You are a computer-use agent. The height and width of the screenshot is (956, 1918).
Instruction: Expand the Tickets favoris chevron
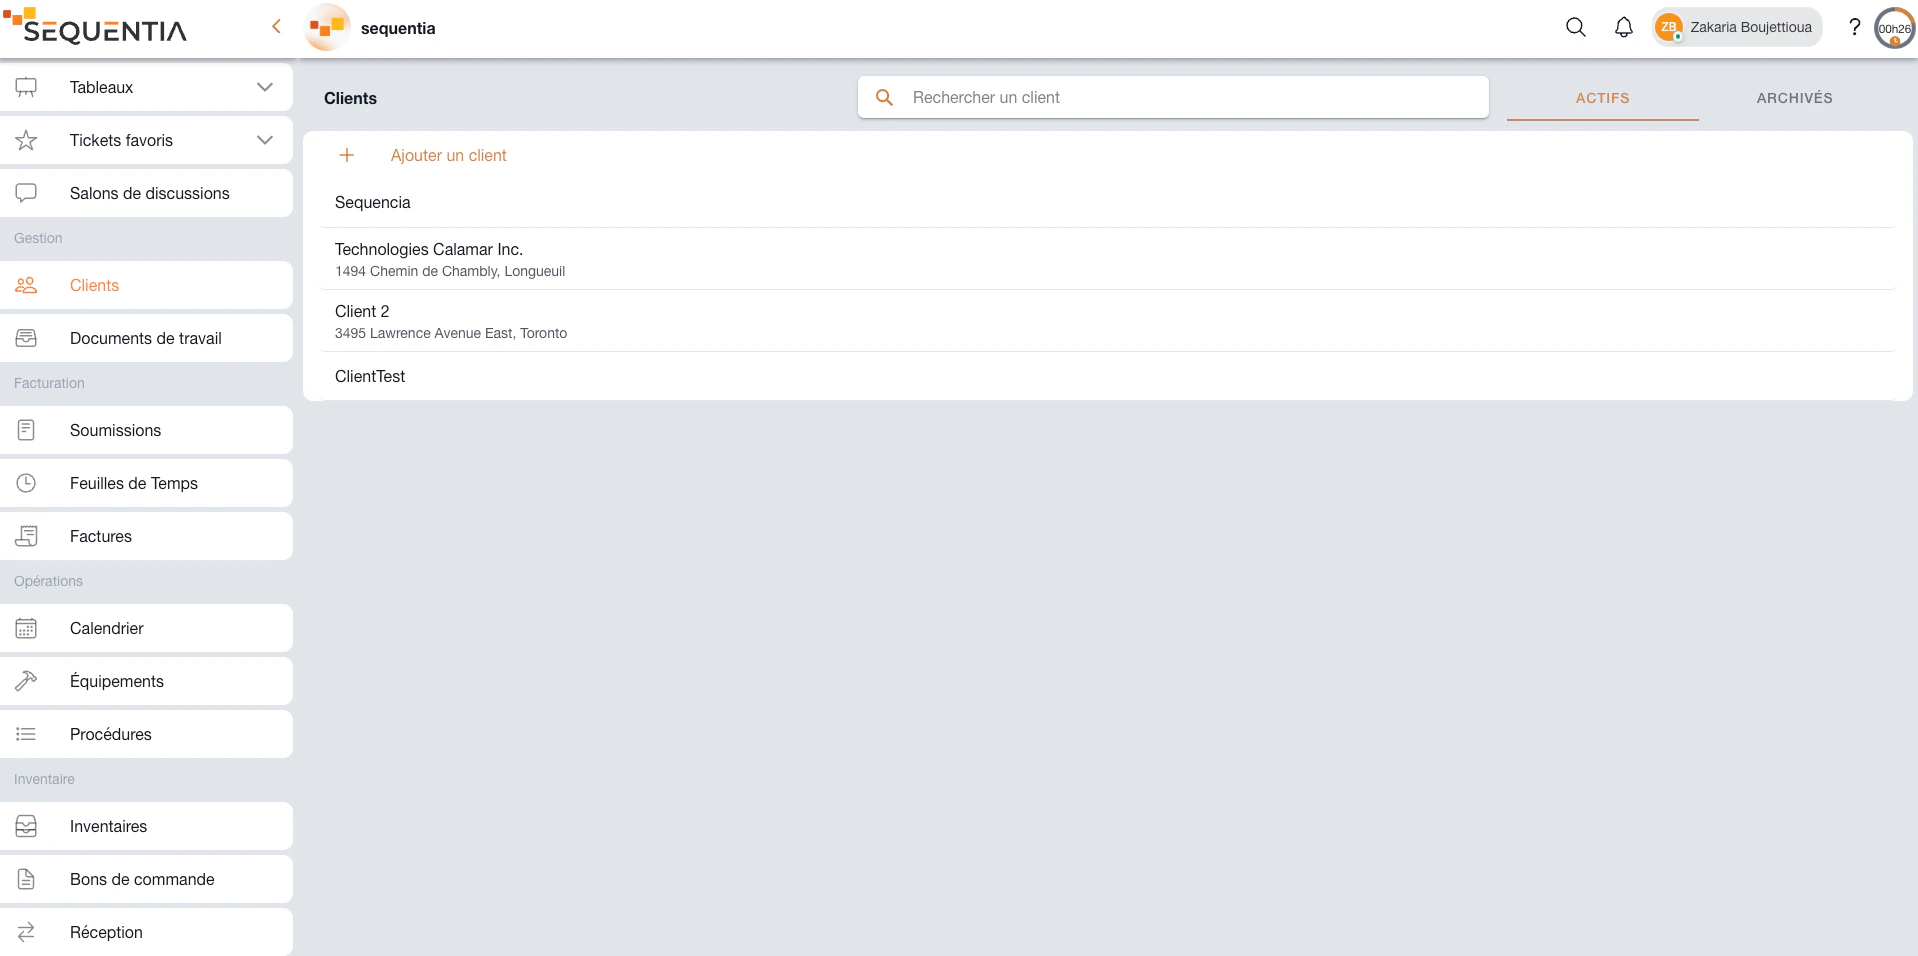tap(265, 140)
